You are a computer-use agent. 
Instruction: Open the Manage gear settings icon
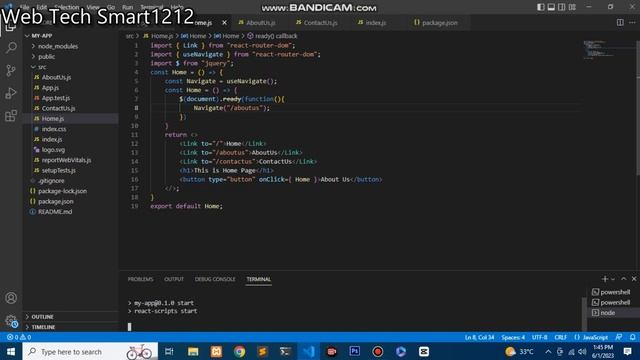tap(11, 321)
